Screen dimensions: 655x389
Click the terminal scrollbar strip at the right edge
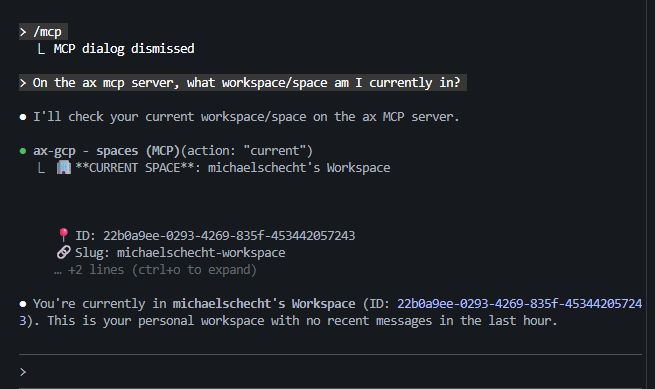tap(650, 194)
